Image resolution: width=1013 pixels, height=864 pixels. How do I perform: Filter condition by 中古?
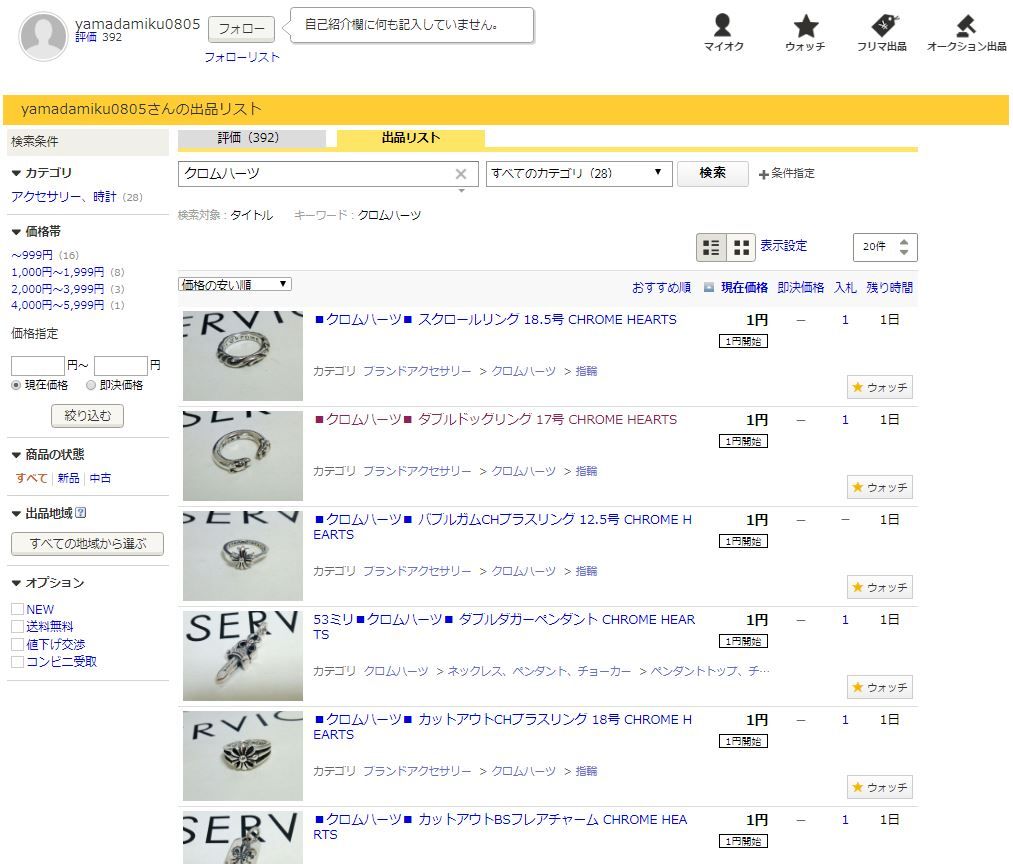[100, 478]
